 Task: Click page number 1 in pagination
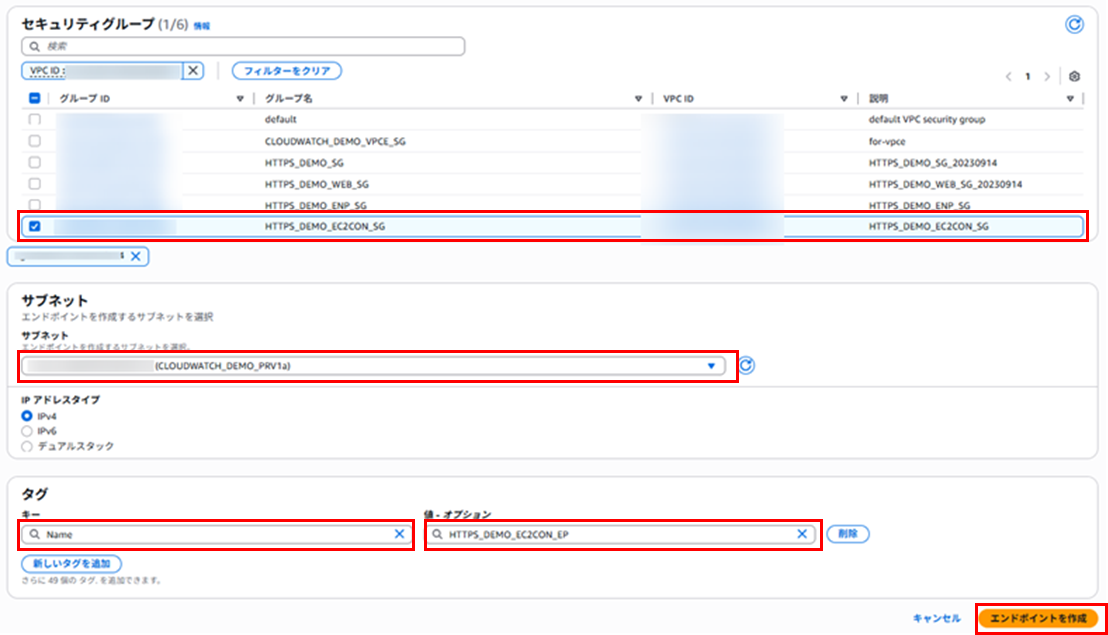pyautogui.click(x=1027, y=76)
